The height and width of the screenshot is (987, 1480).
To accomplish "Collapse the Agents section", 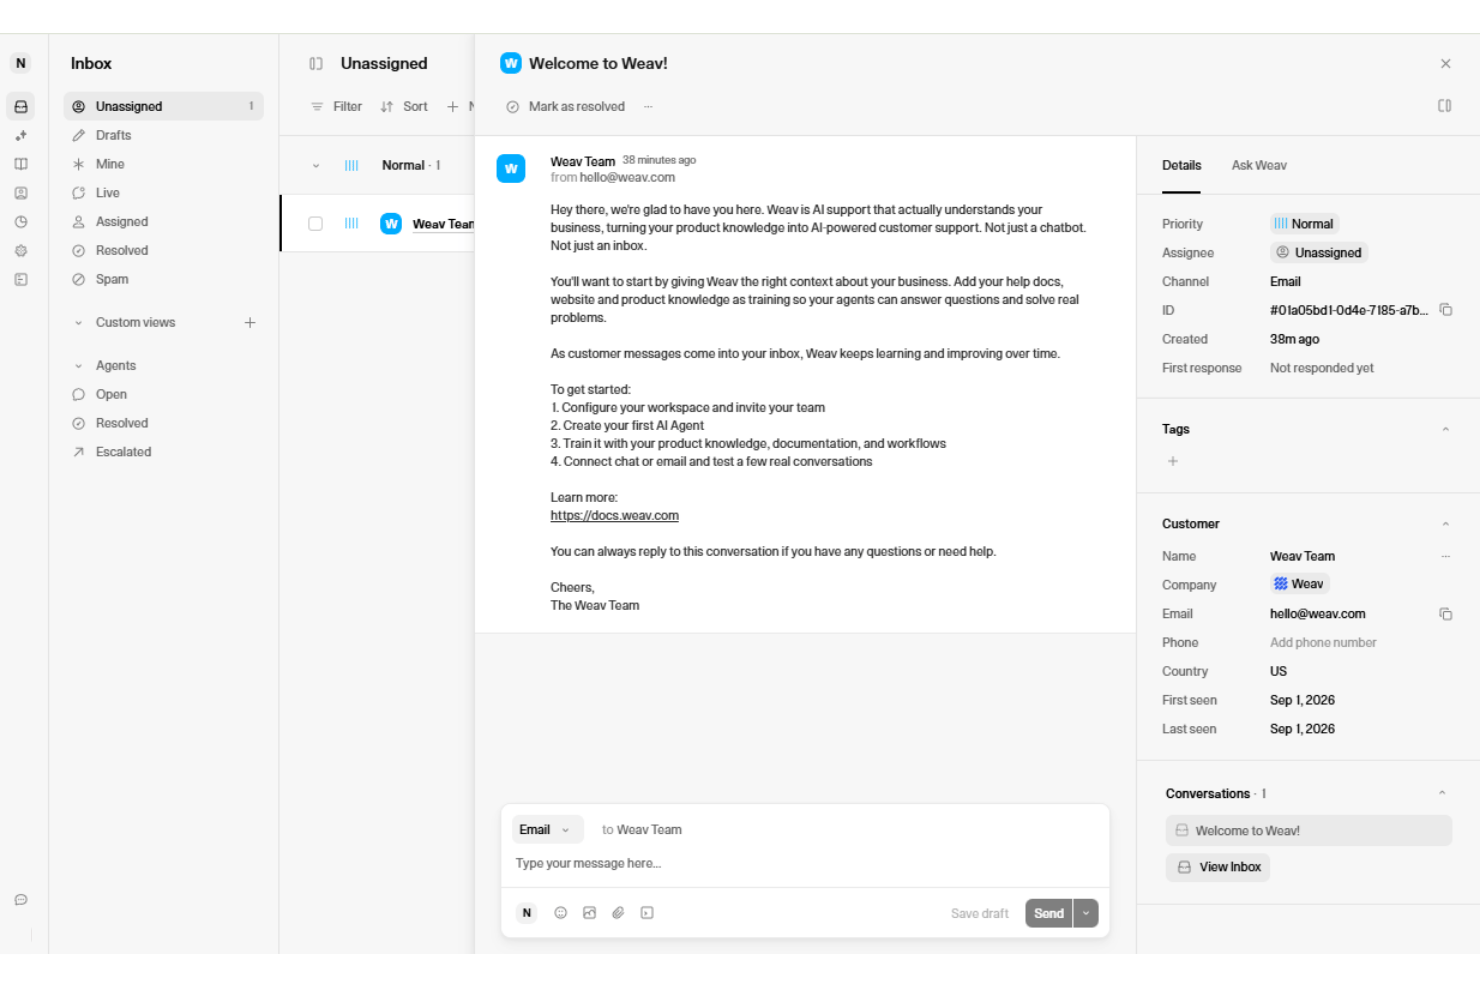I will click(x=79, y=366).
